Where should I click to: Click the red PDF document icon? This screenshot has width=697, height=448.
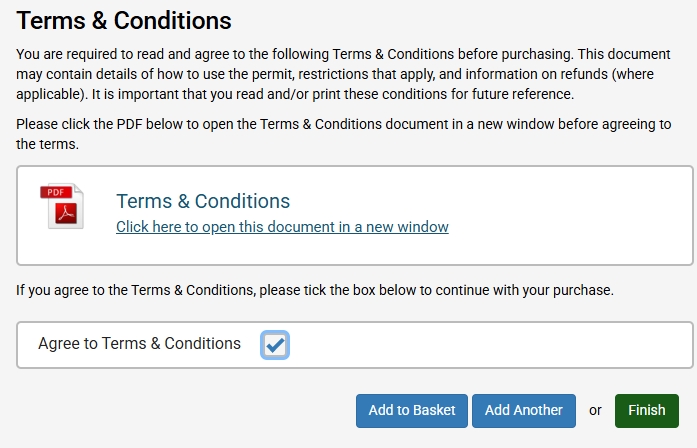(x=62, y=207)
